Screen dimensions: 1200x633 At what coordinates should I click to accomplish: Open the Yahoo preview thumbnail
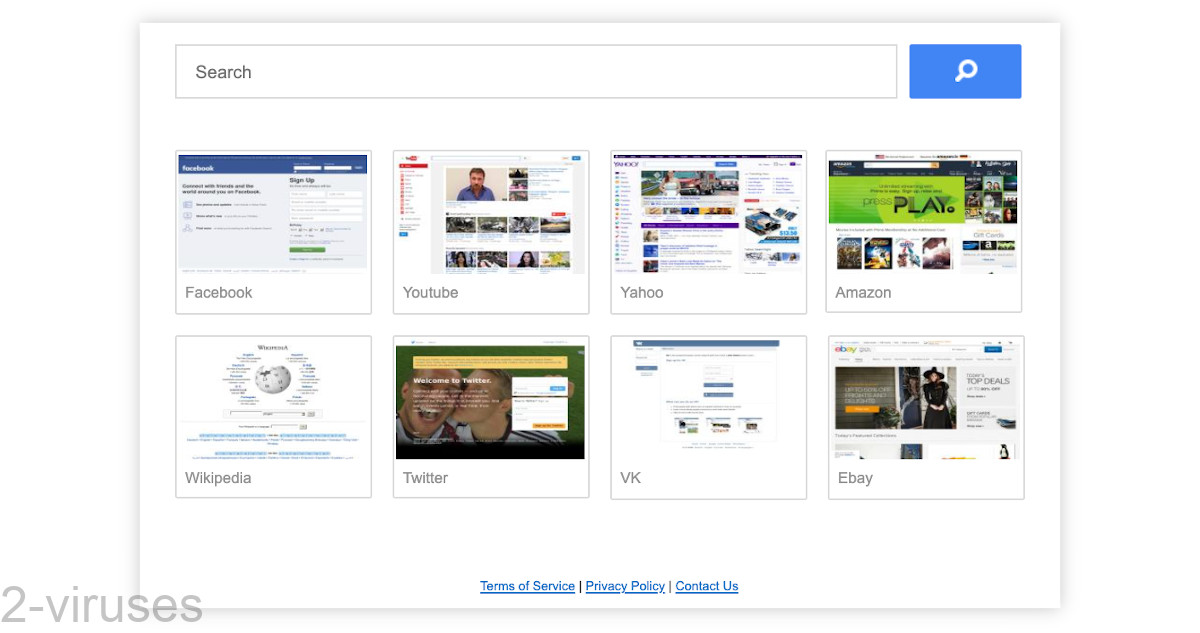point(708,213)
